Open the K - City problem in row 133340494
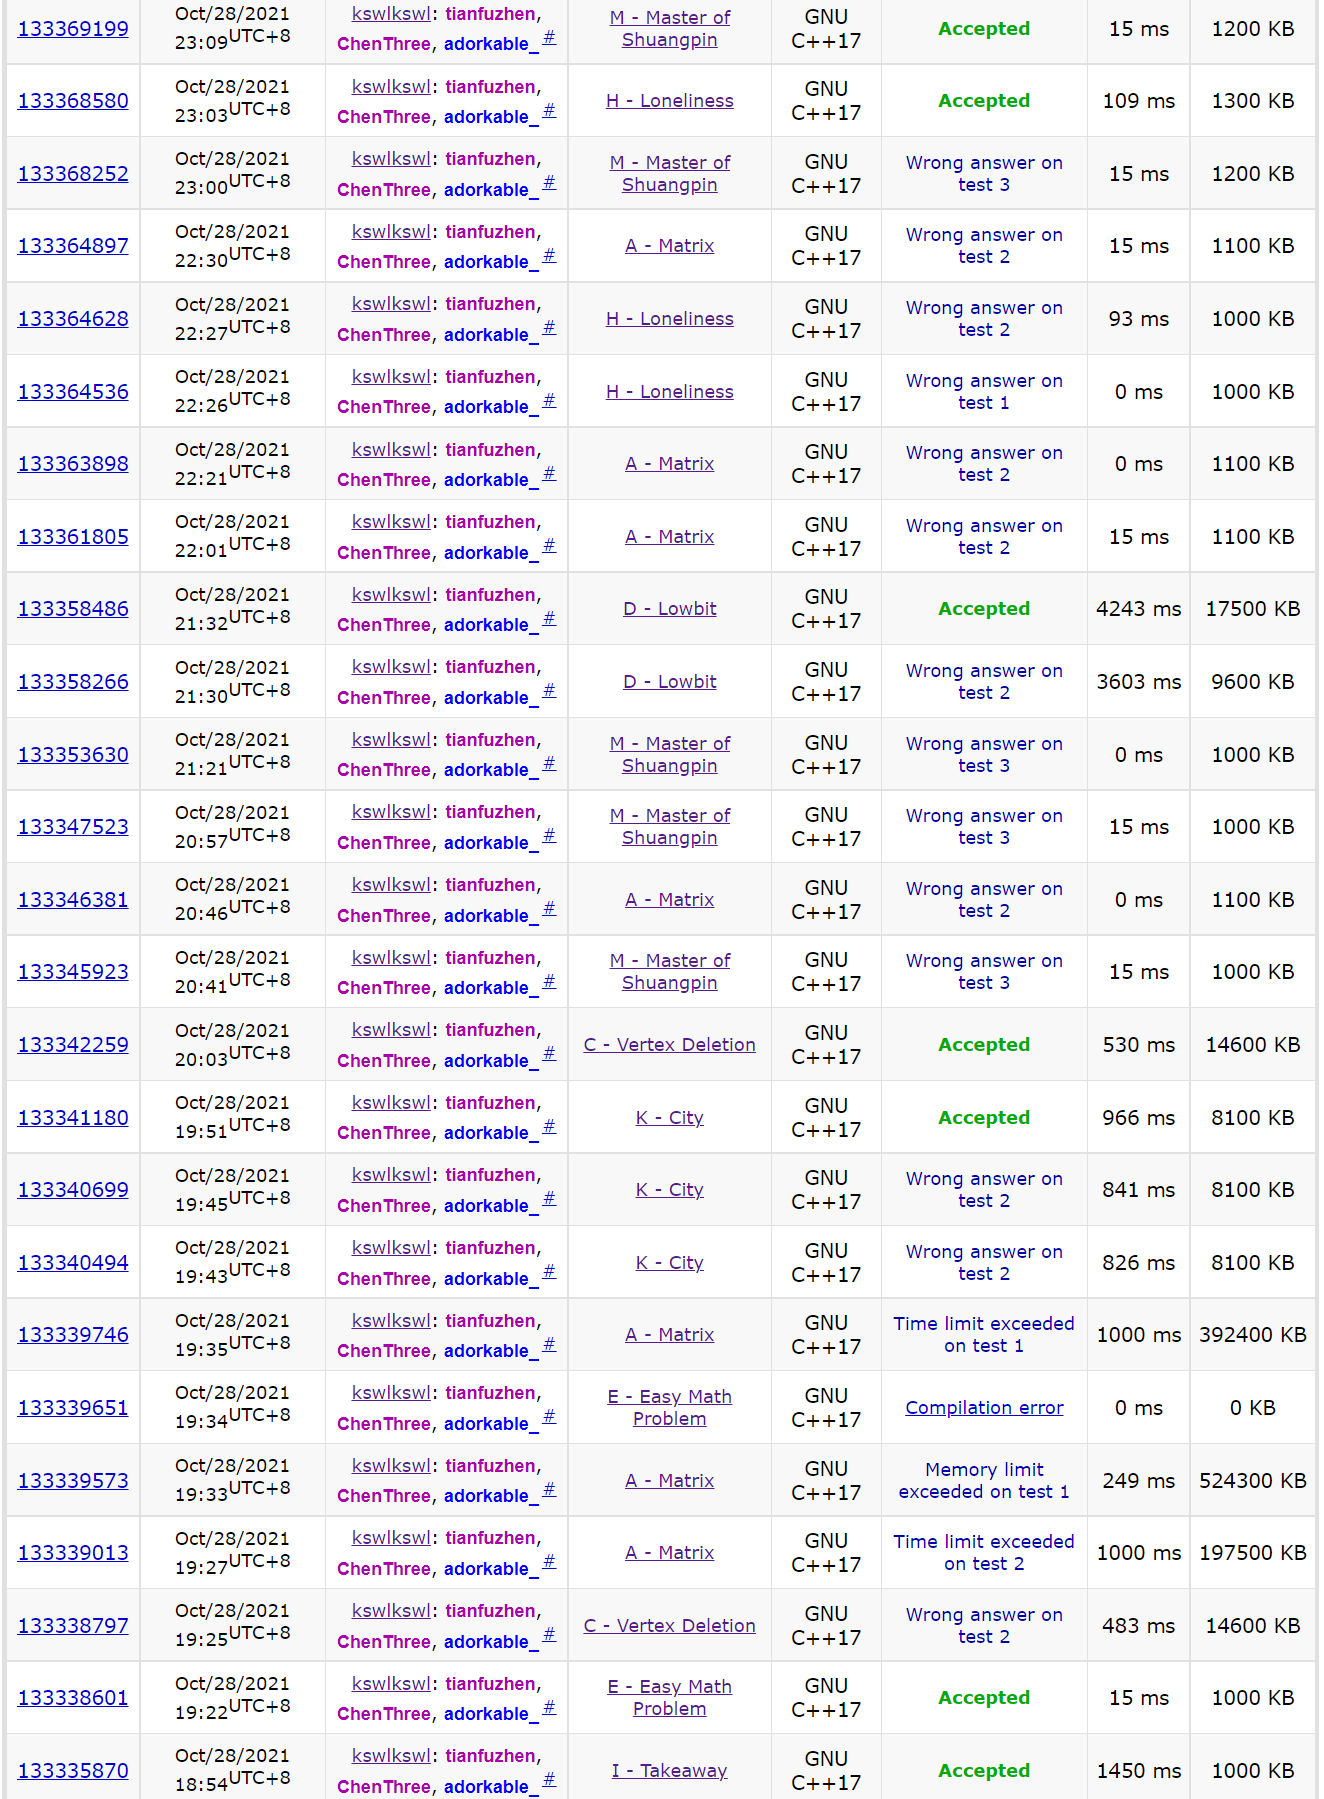This screenshot has width=1324, height=1799. point(669,1263)
